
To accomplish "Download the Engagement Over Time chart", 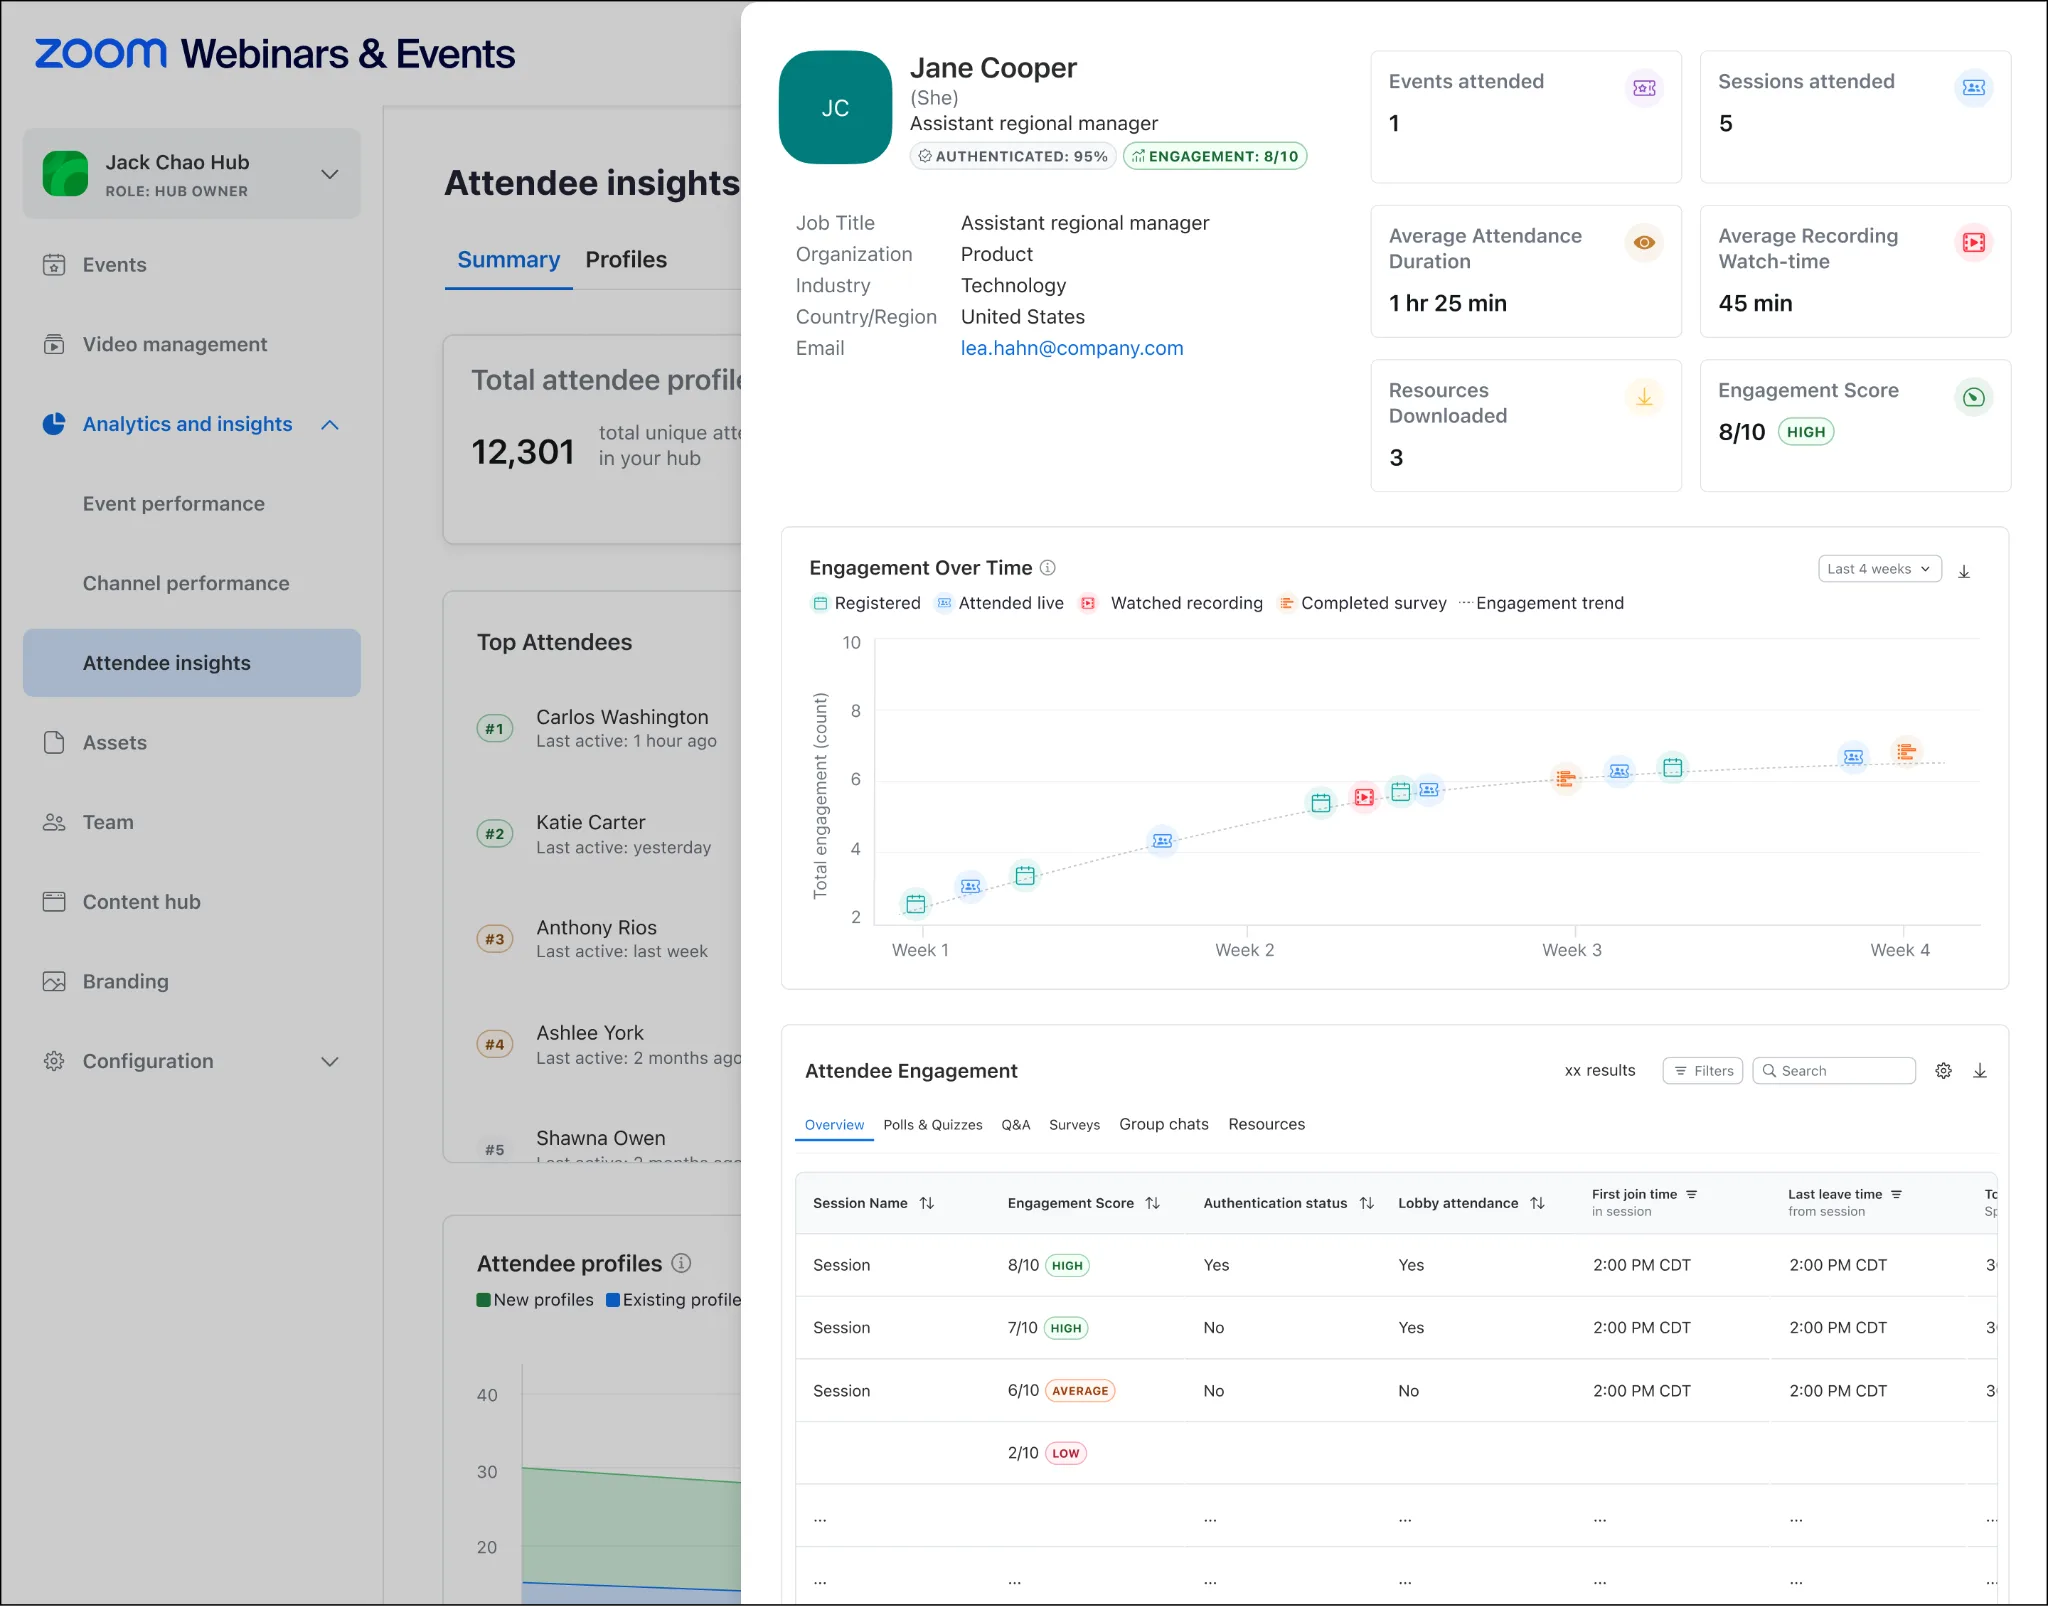I will [x=1964, y=571].
